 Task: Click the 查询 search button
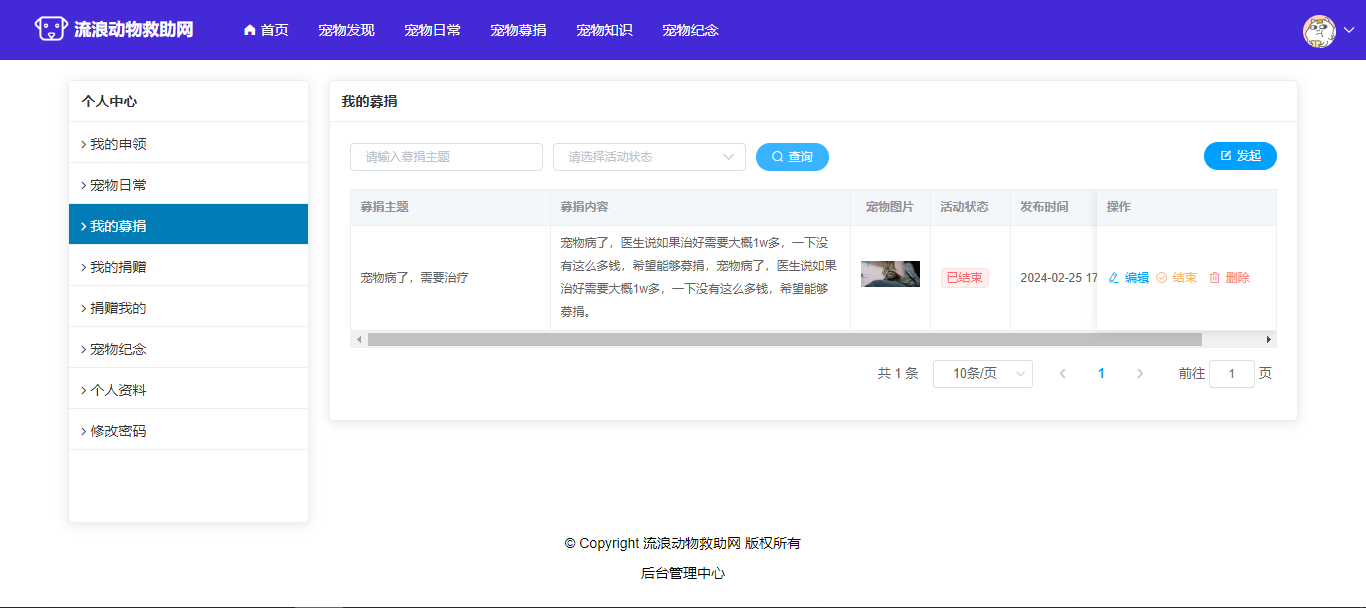pos(792,157)
